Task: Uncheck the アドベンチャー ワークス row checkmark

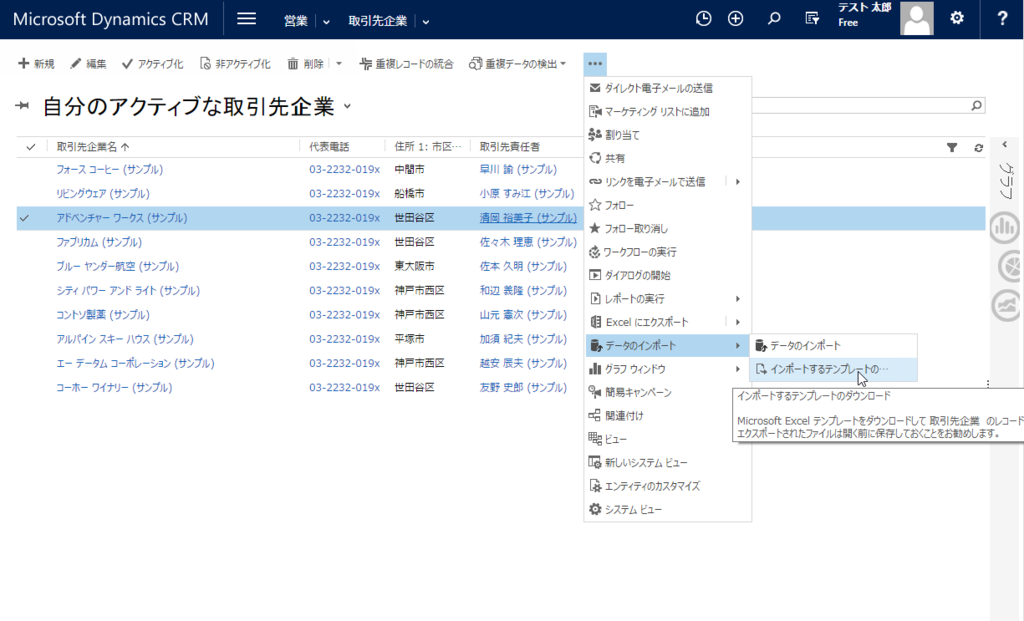Action: [24, 218]
